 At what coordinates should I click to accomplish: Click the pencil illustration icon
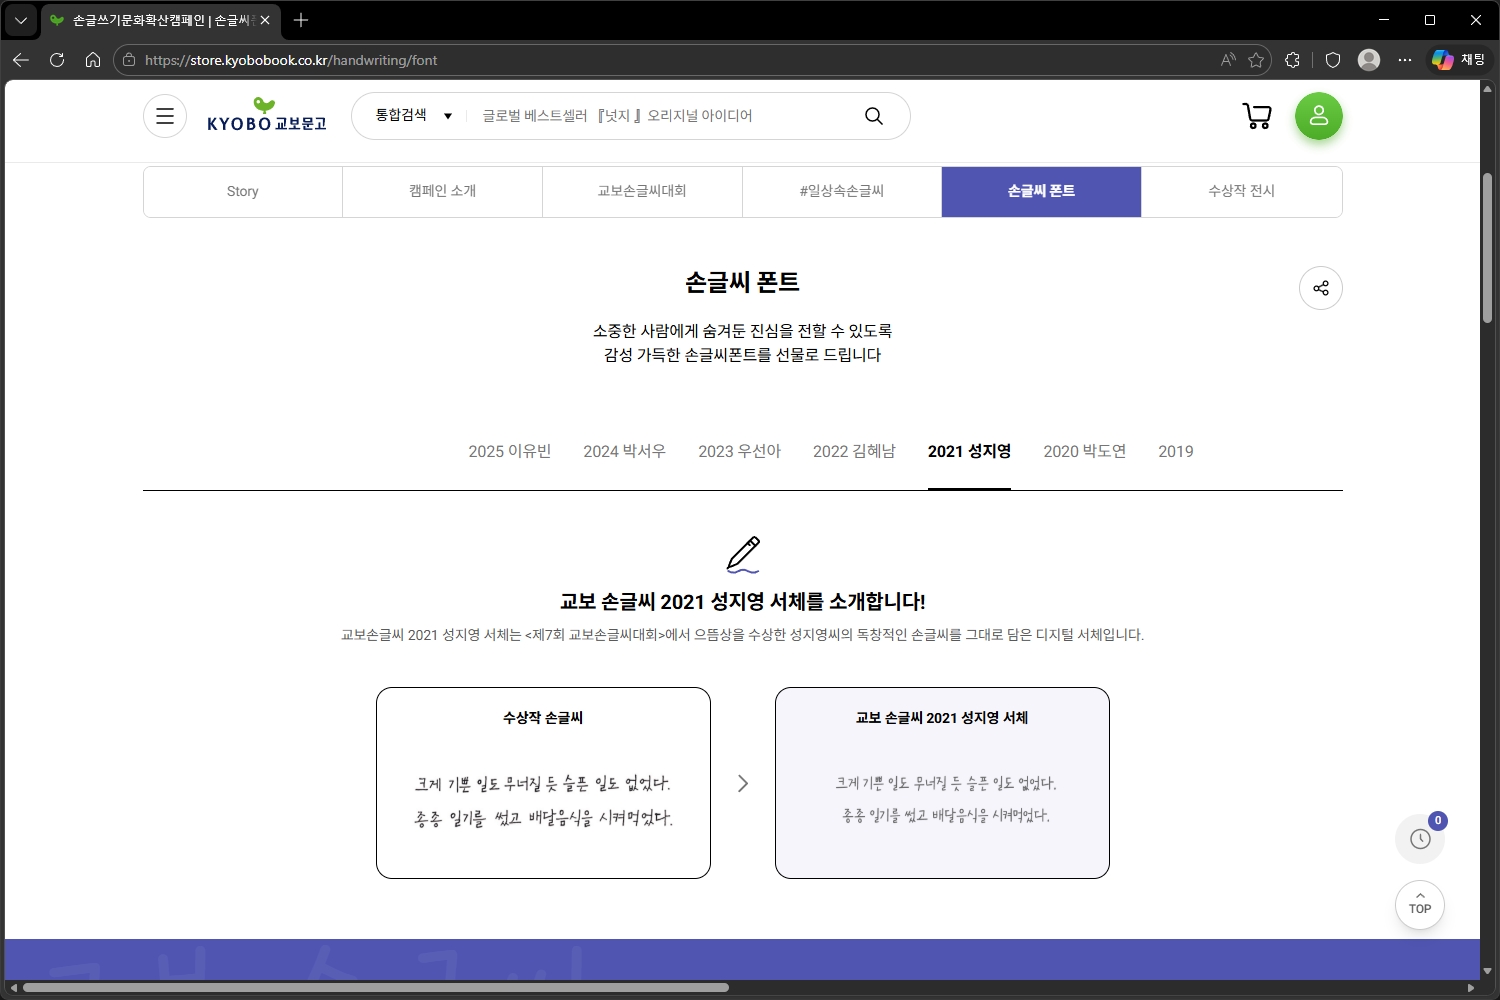(x=743, y=555)
